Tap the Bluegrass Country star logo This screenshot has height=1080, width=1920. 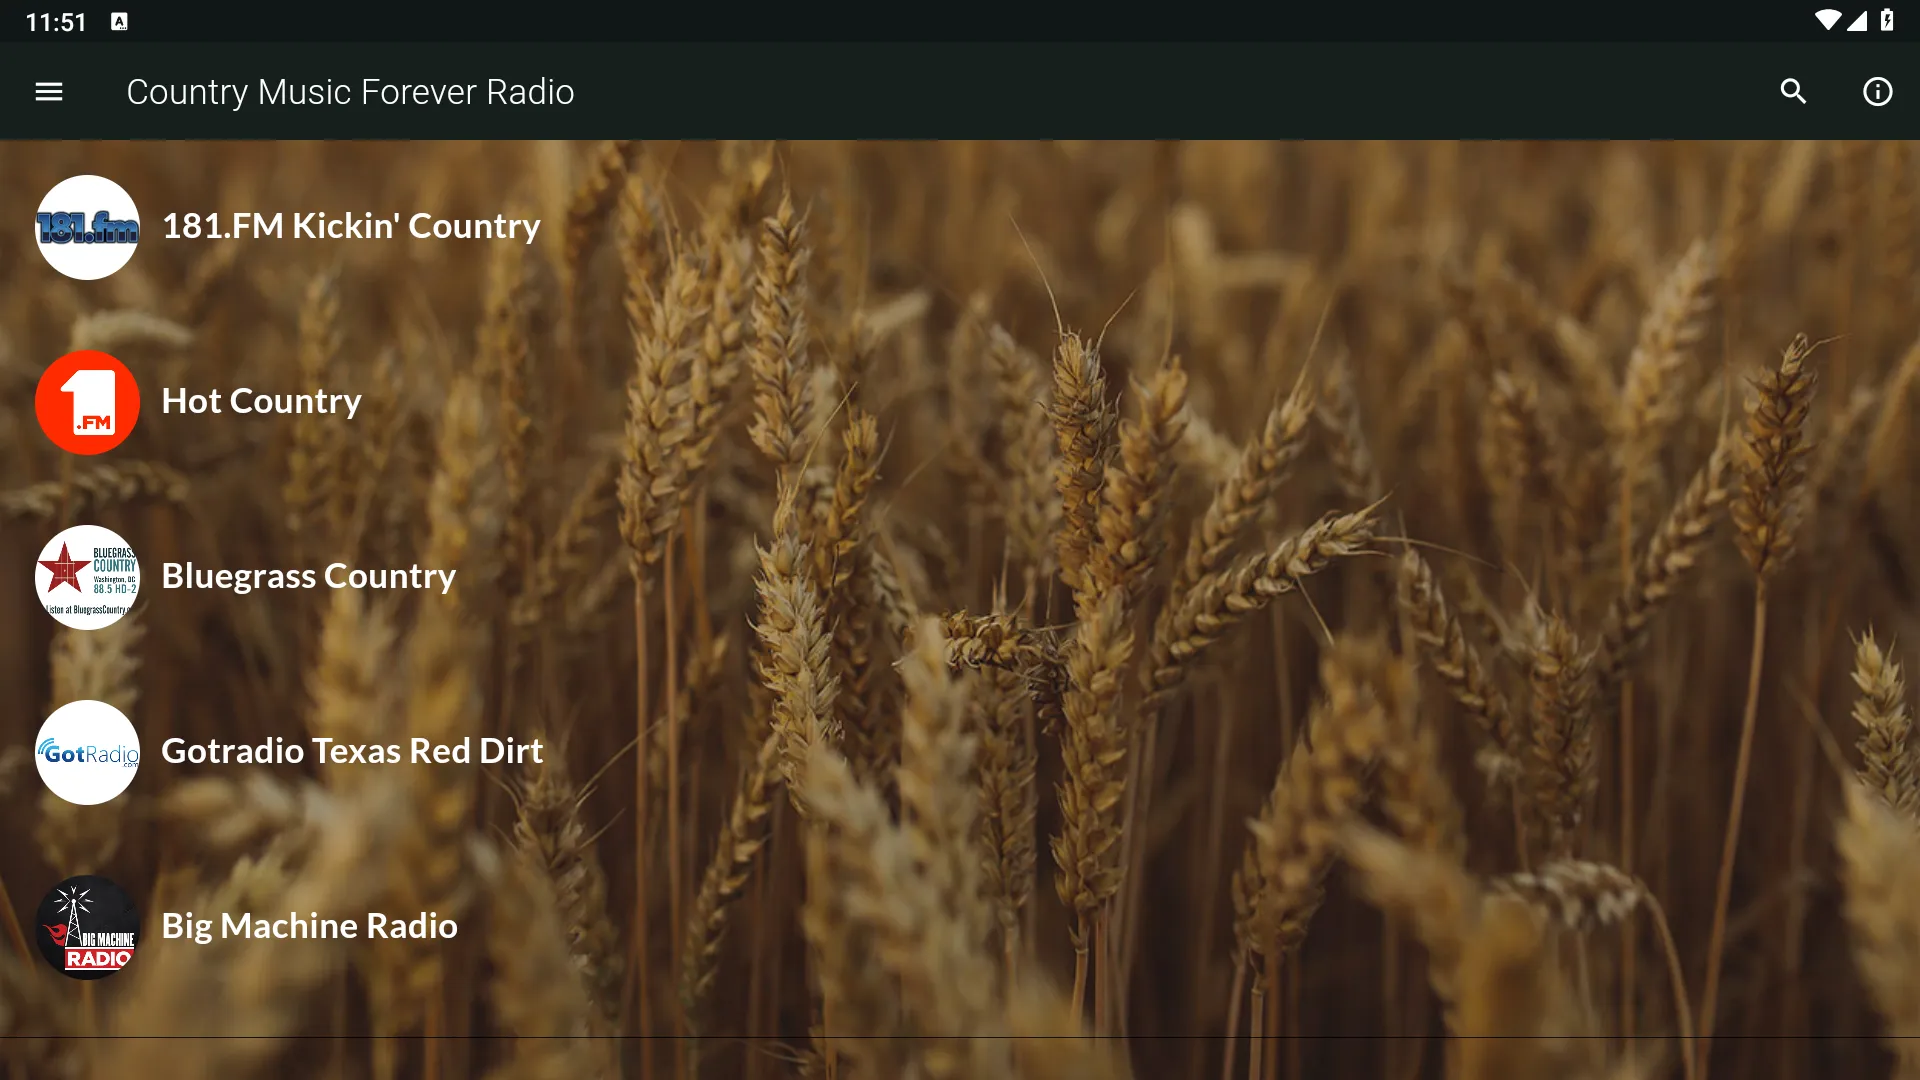pos(88,578)
